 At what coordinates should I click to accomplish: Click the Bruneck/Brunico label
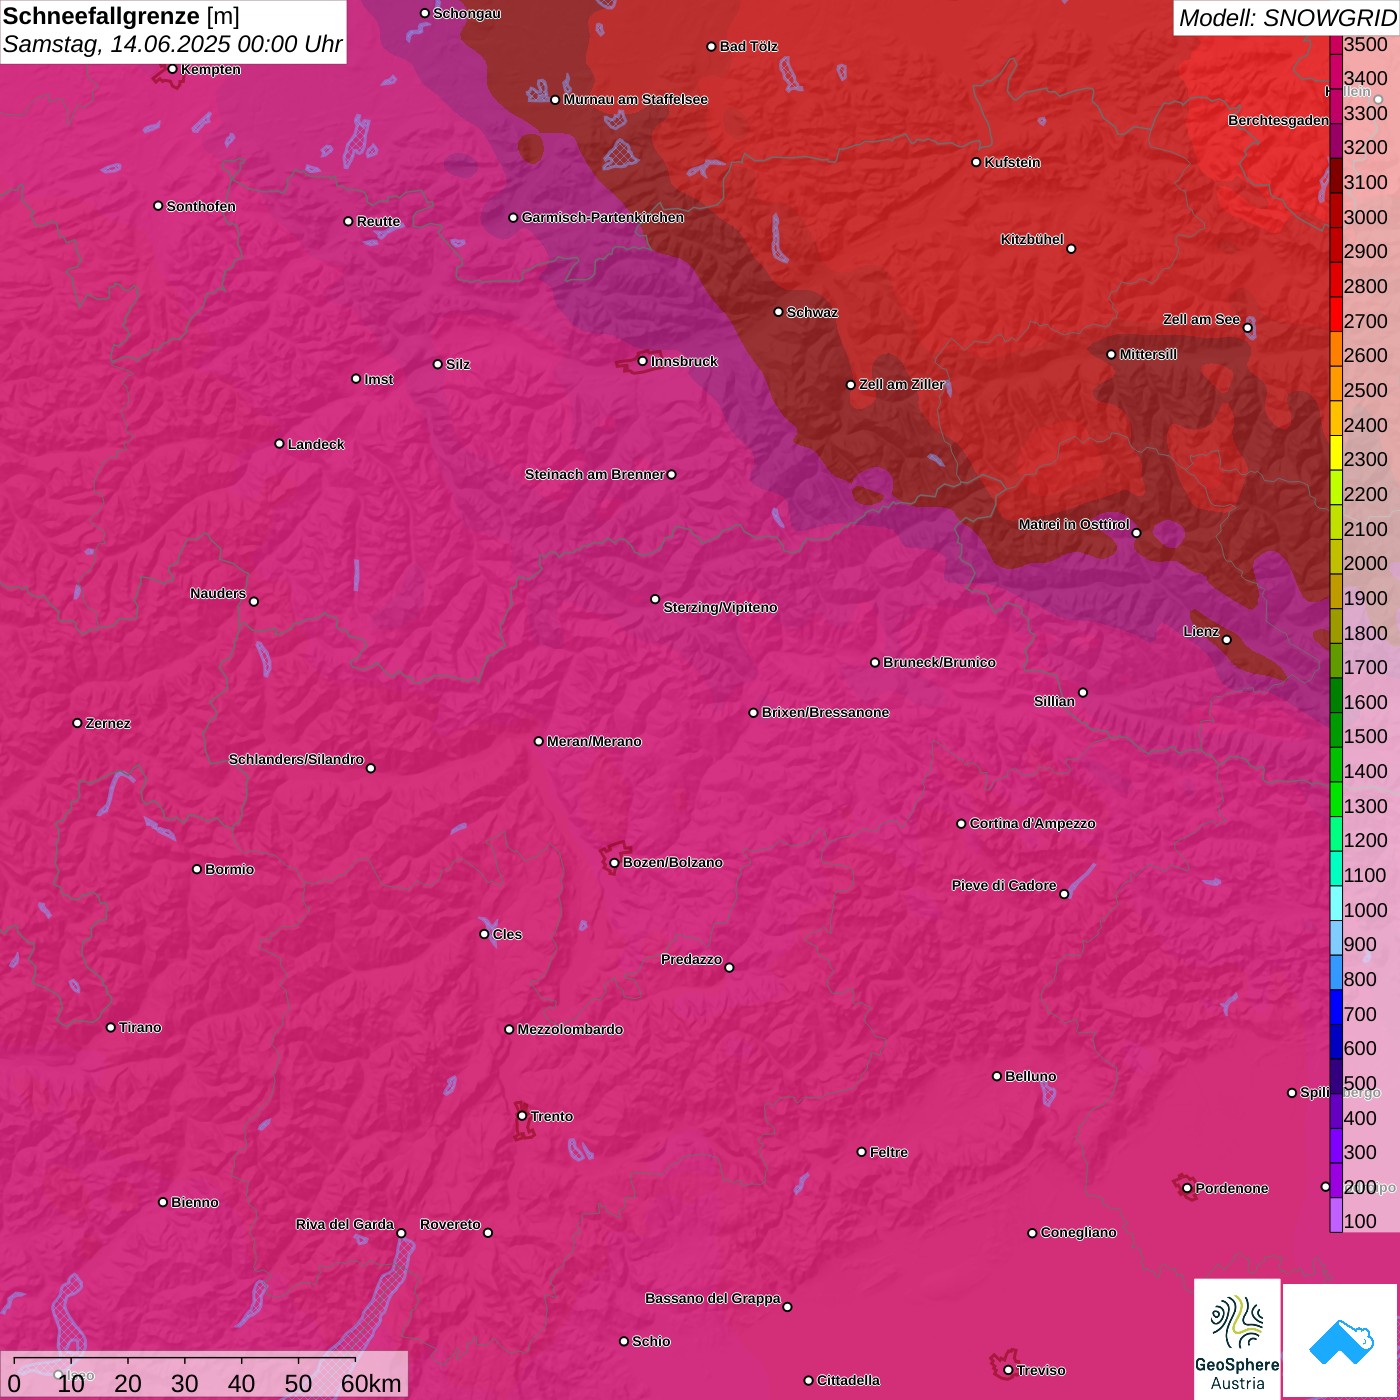[x=939, y=662]
